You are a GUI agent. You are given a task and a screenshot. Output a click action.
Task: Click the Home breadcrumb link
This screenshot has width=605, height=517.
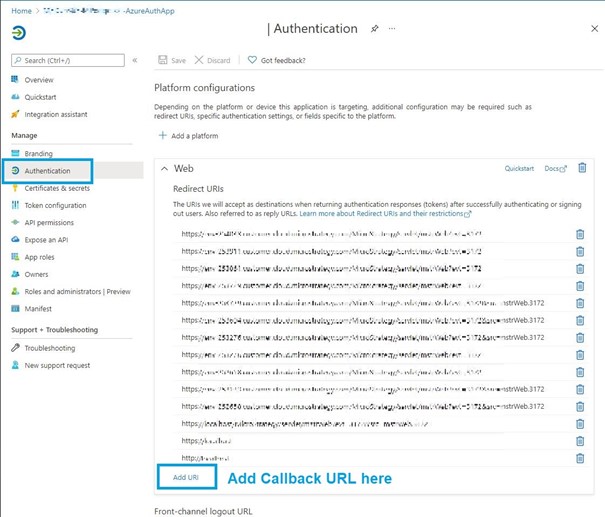tap(21, 10)
